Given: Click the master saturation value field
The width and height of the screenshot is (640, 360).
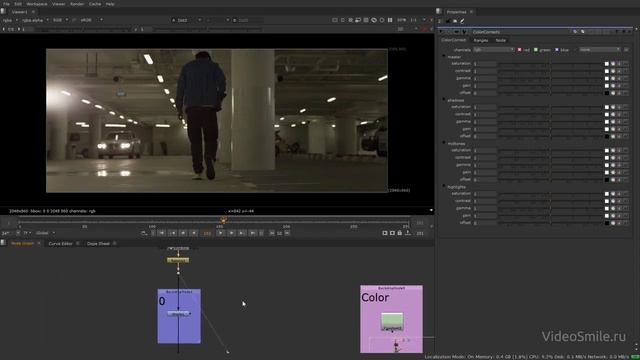Looking at the screenshot, I should [485, 64].
